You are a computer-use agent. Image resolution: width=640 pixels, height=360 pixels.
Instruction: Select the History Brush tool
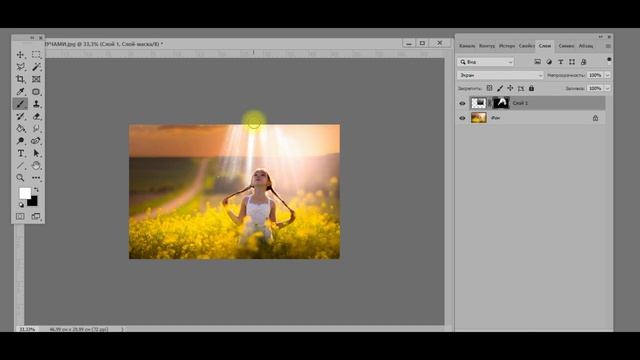20,116
